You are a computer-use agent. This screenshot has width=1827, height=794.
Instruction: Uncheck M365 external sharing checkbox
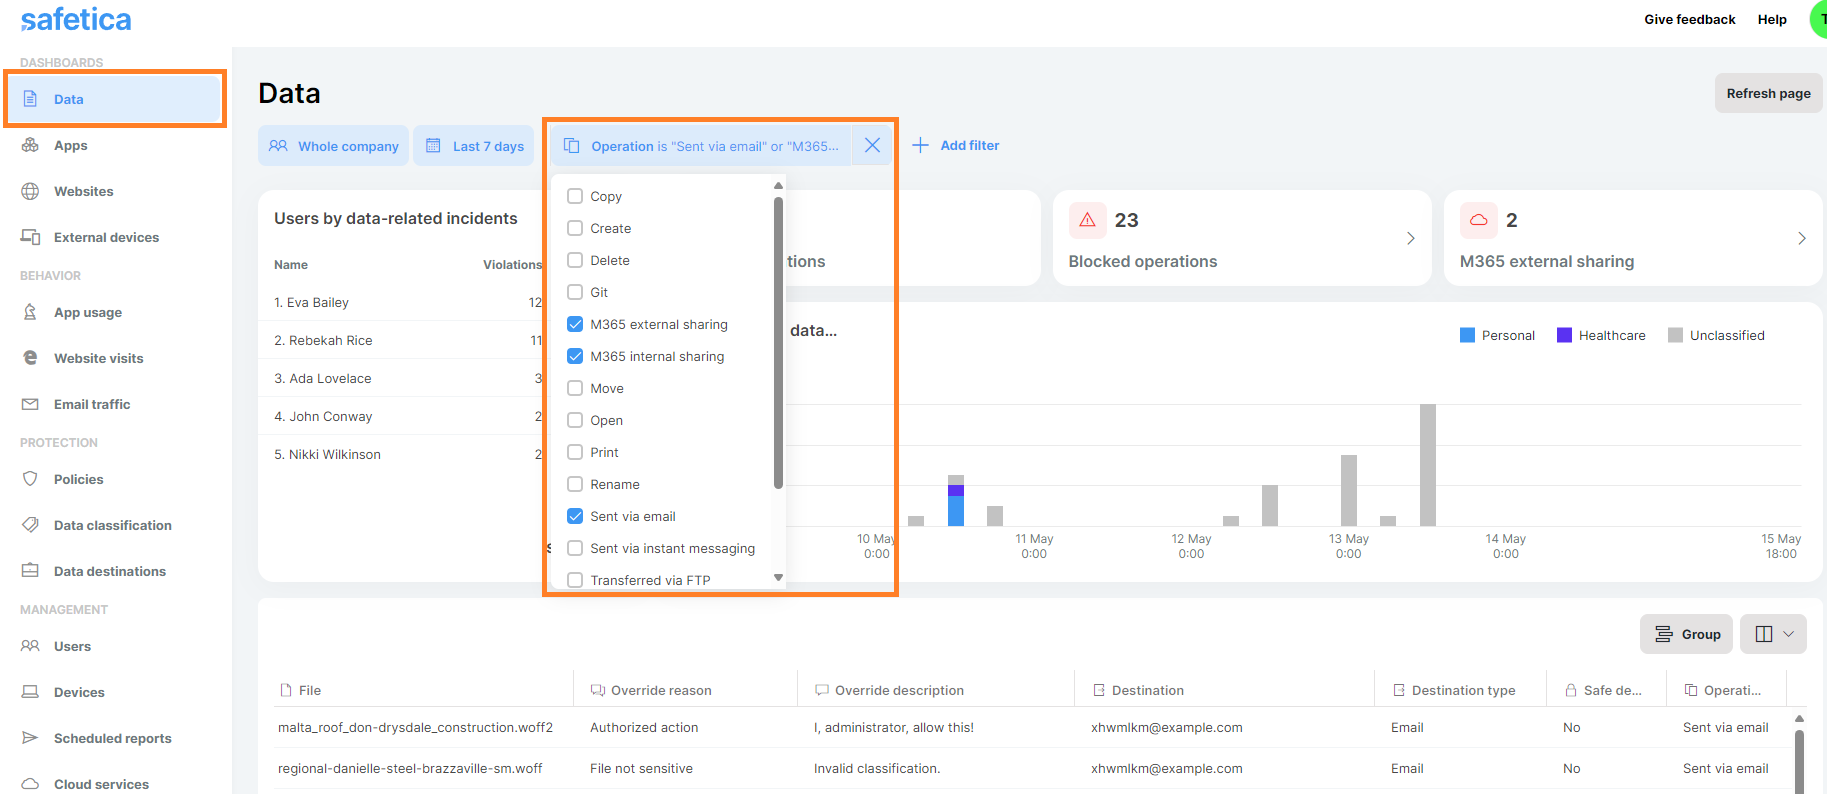coord(575,324)
